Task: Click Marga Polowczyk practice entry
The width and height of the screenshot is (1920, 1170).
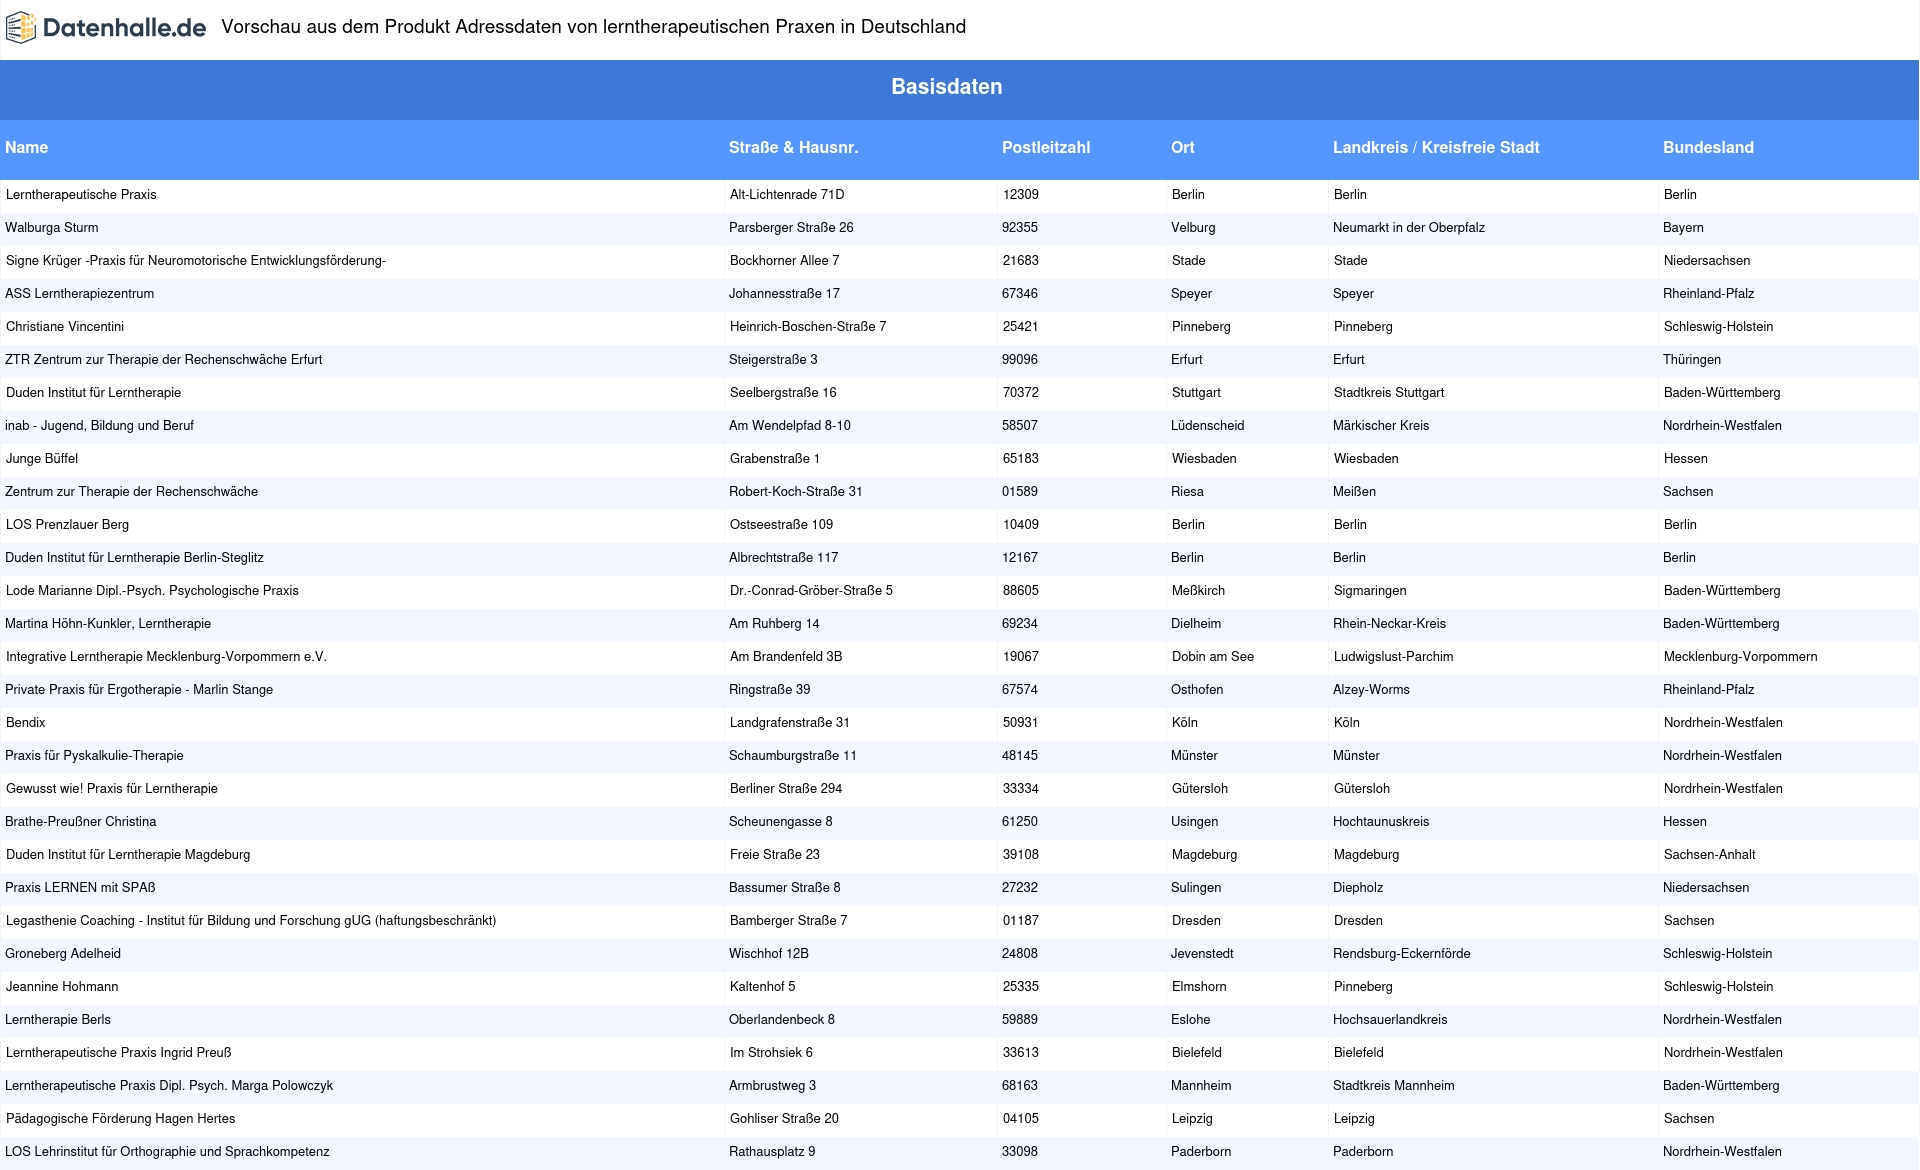Action: point(169,1086)
